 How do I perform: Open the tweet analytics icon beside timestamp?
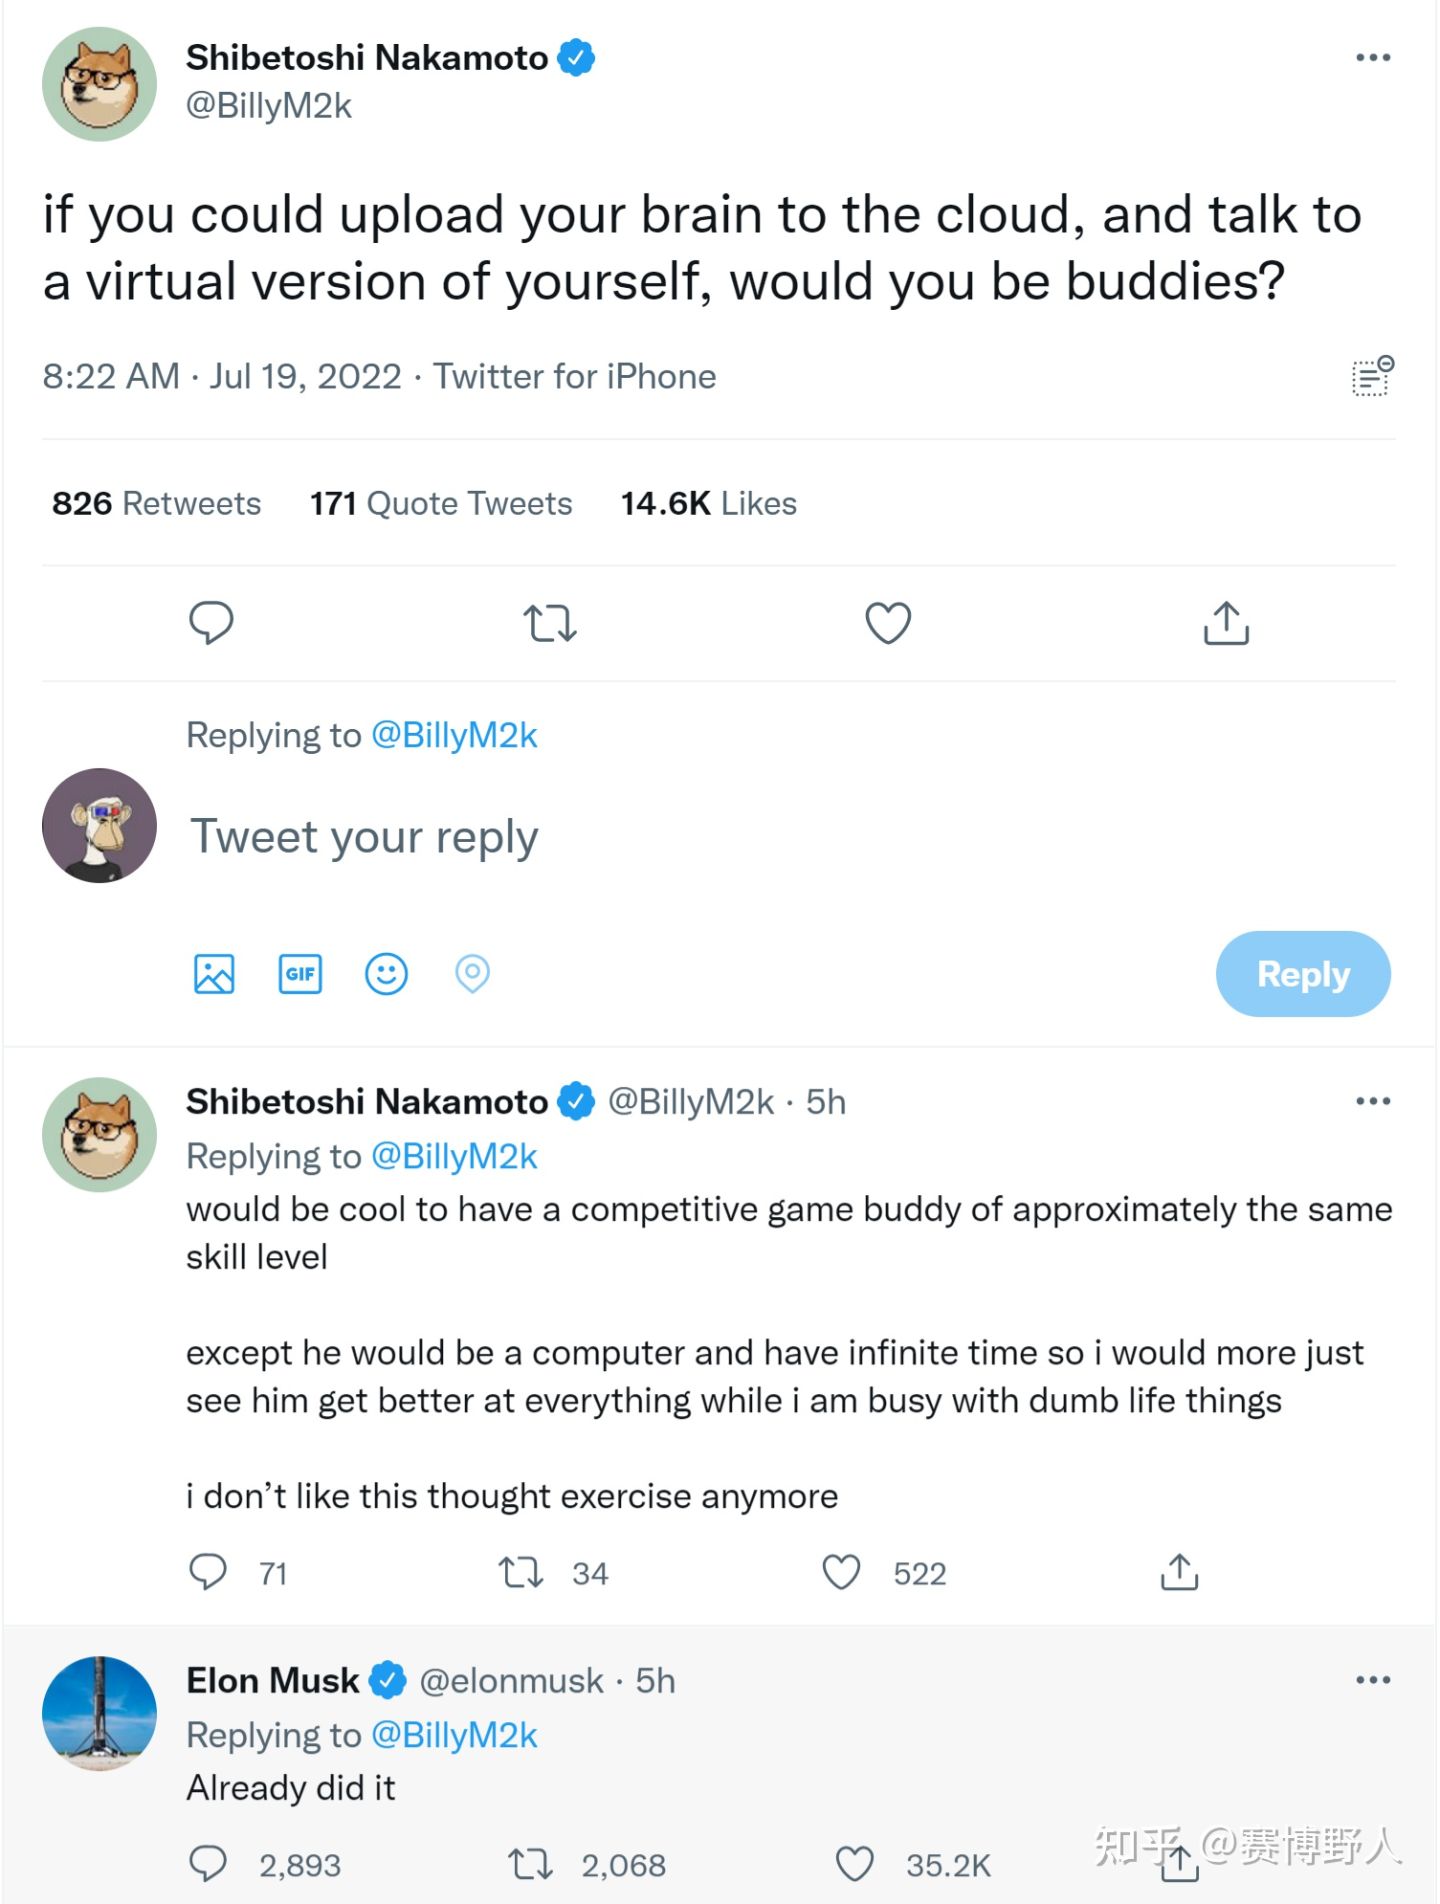click(x=1372, y=377)
